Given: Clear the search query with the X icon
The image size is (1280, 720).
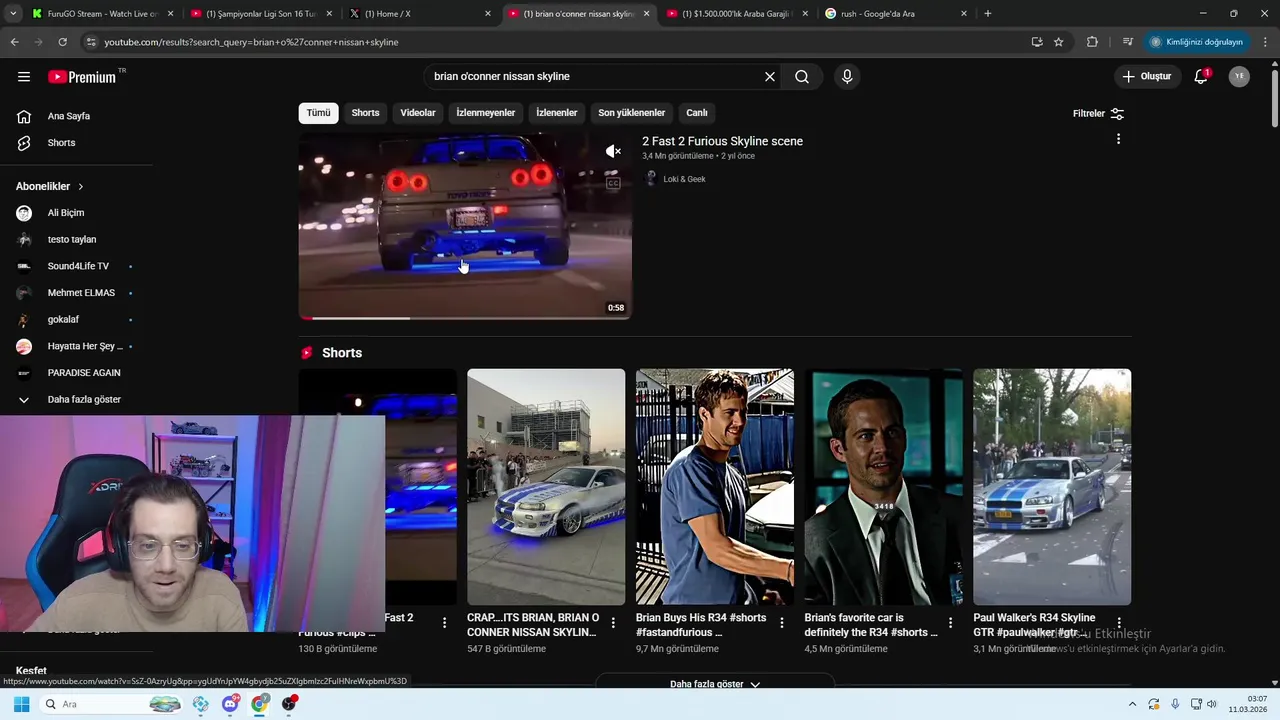Looking at the screenshot, I should click(770, 76).
